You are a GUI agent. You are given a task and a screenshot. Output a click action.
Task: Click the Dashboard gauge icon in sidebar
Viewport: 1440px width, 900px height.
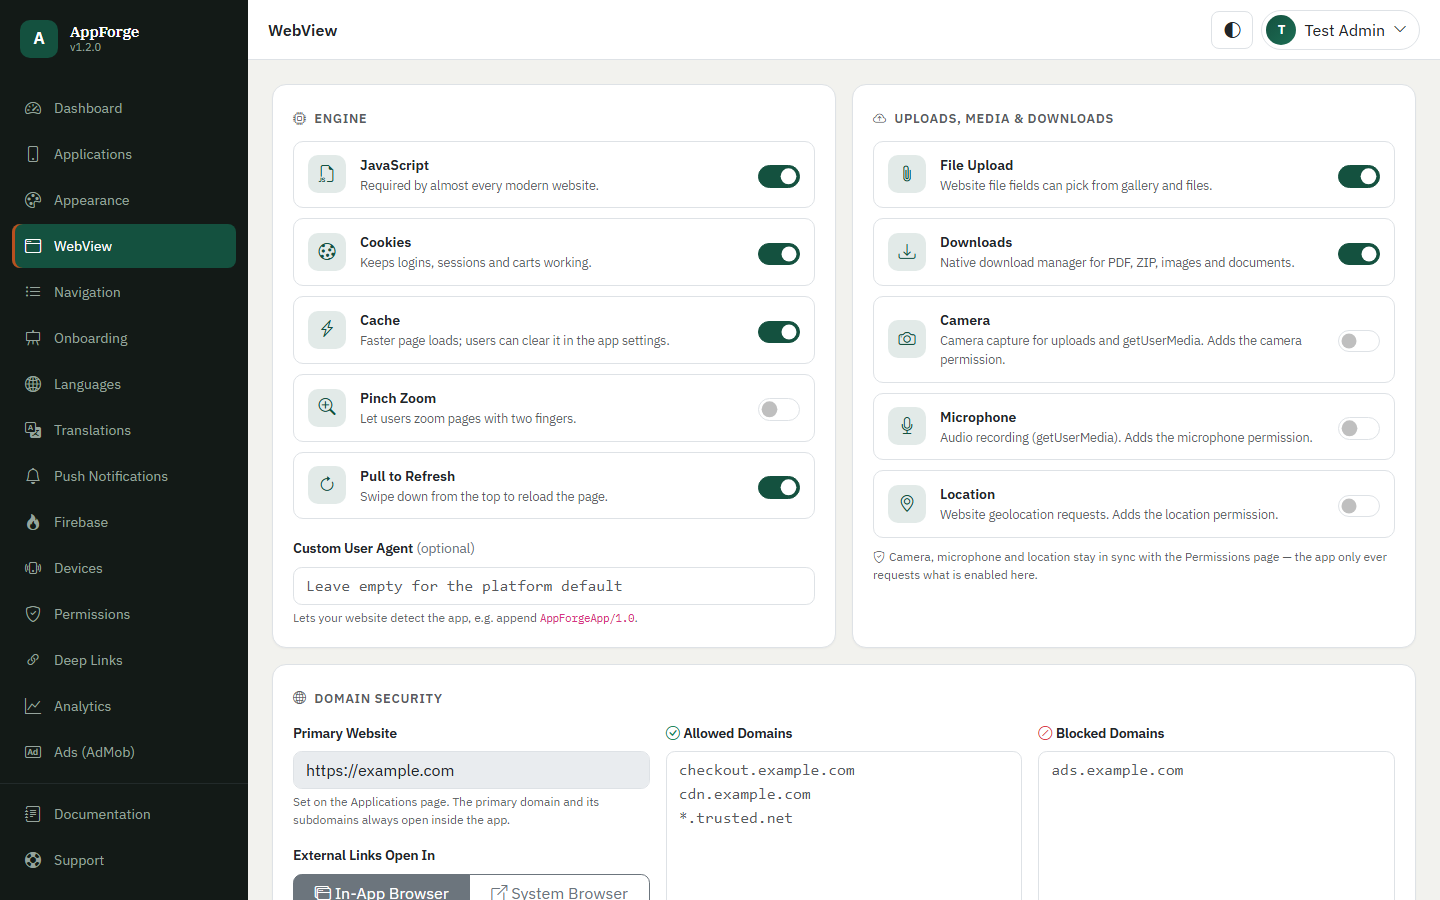coord(33,108)
